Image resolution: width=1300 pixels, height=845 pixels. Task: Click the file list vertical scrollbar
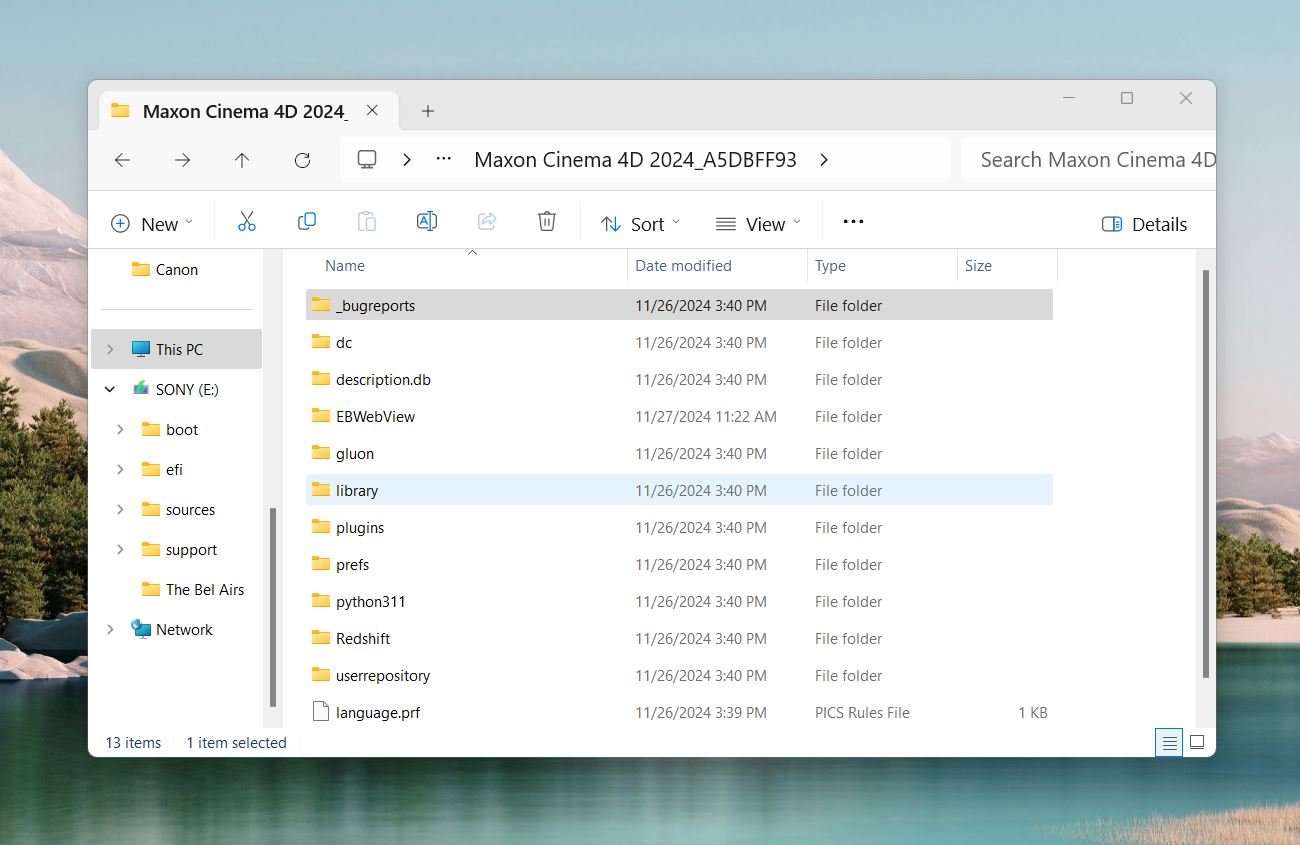(x=1205, y=473)
